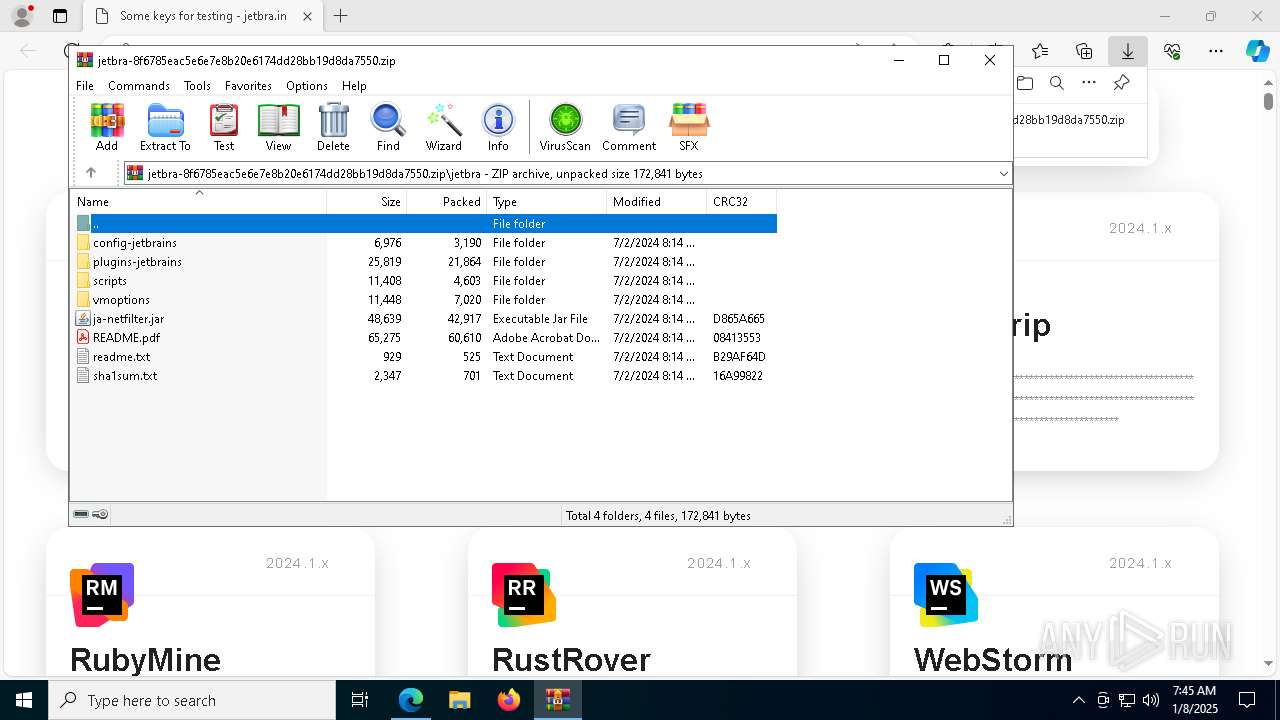Select the parent folder '..' row
Image resolution: width=1280 pixels, height=720 pixels.
[425, 224]
